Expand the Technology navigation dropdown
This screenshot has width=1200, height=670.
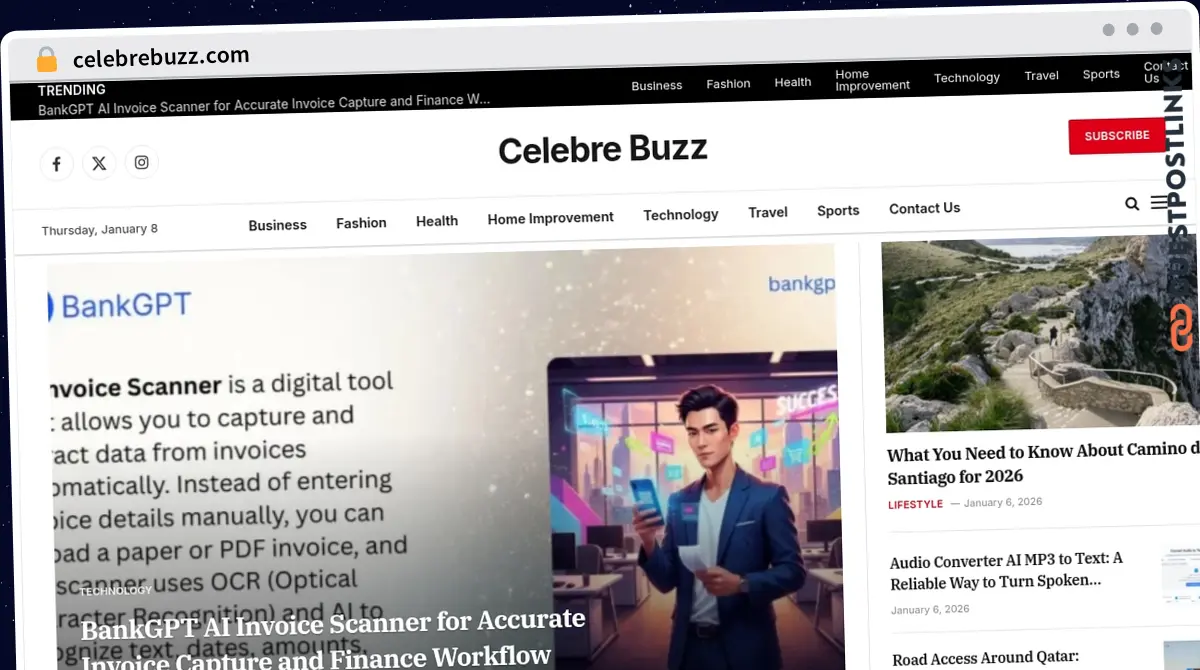tap(681, 214)
